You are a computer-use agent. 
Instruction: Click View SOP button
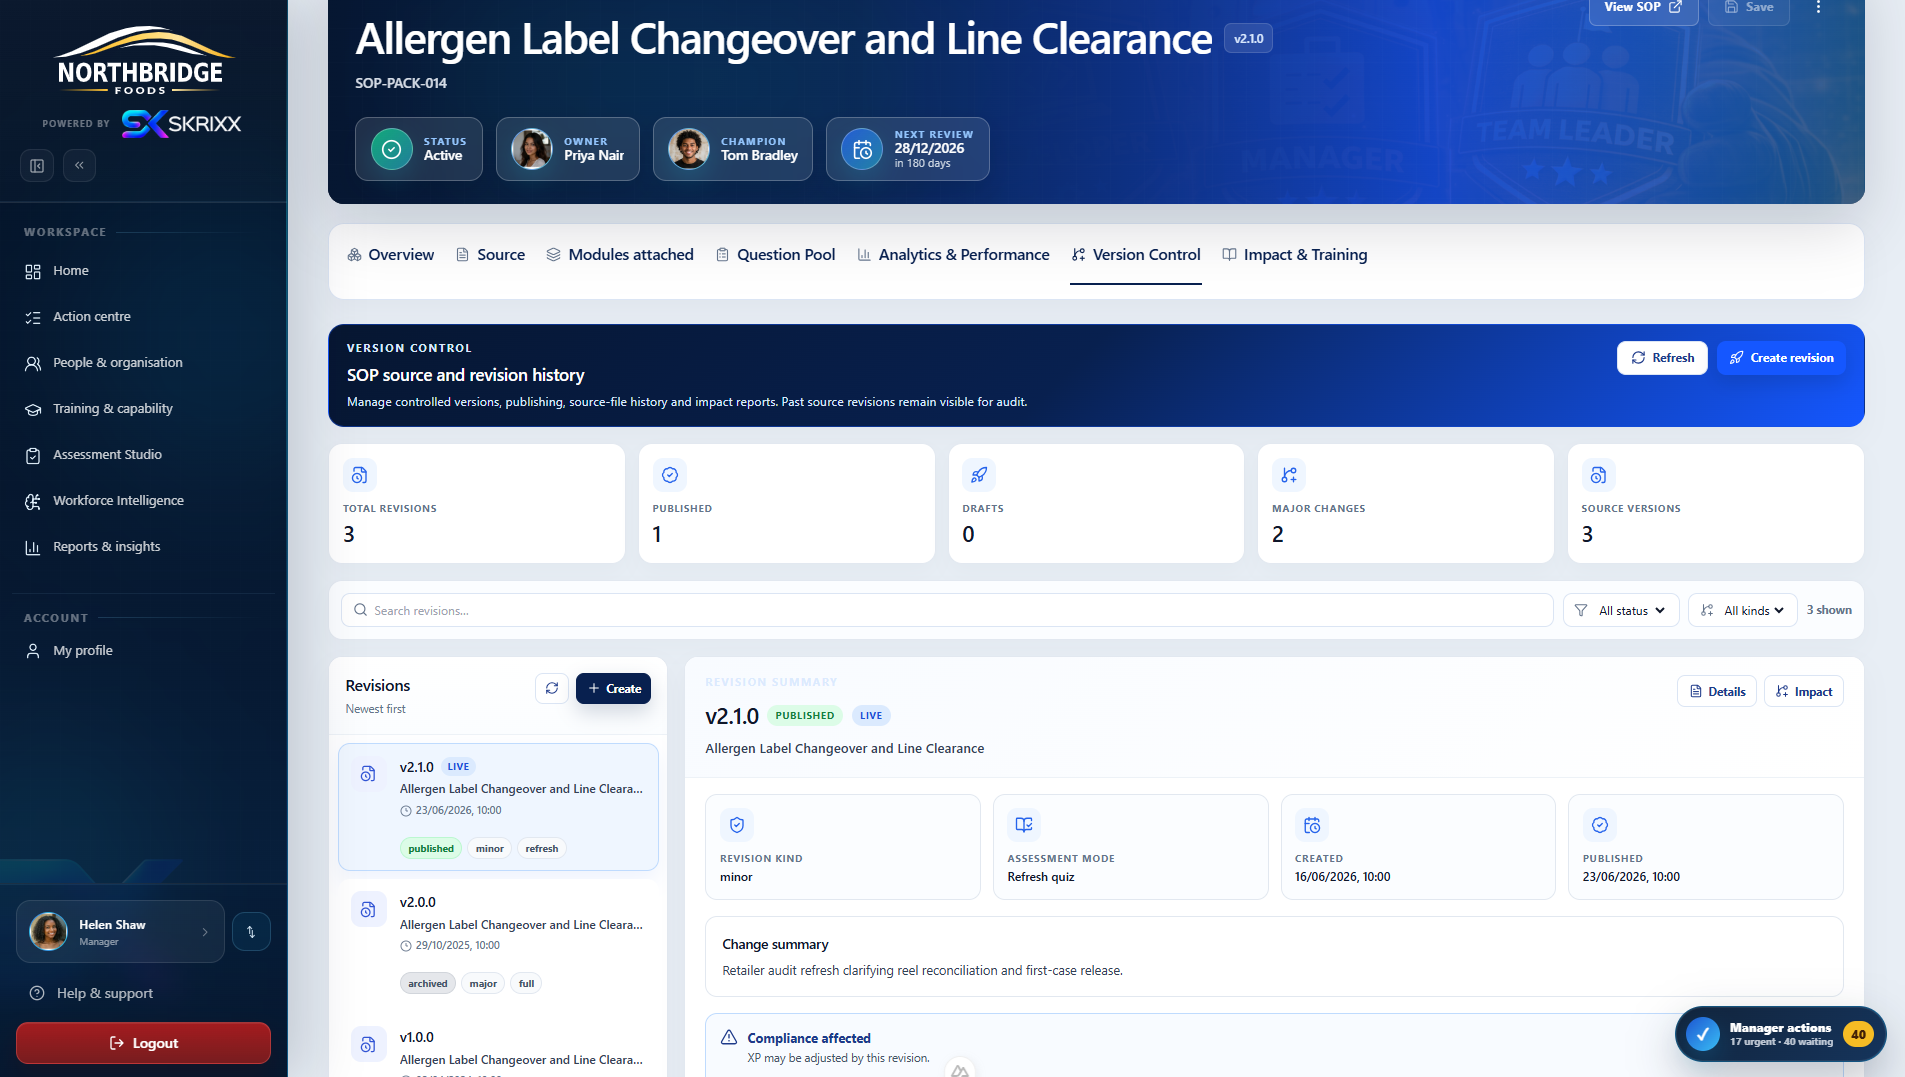(1643, 8)
